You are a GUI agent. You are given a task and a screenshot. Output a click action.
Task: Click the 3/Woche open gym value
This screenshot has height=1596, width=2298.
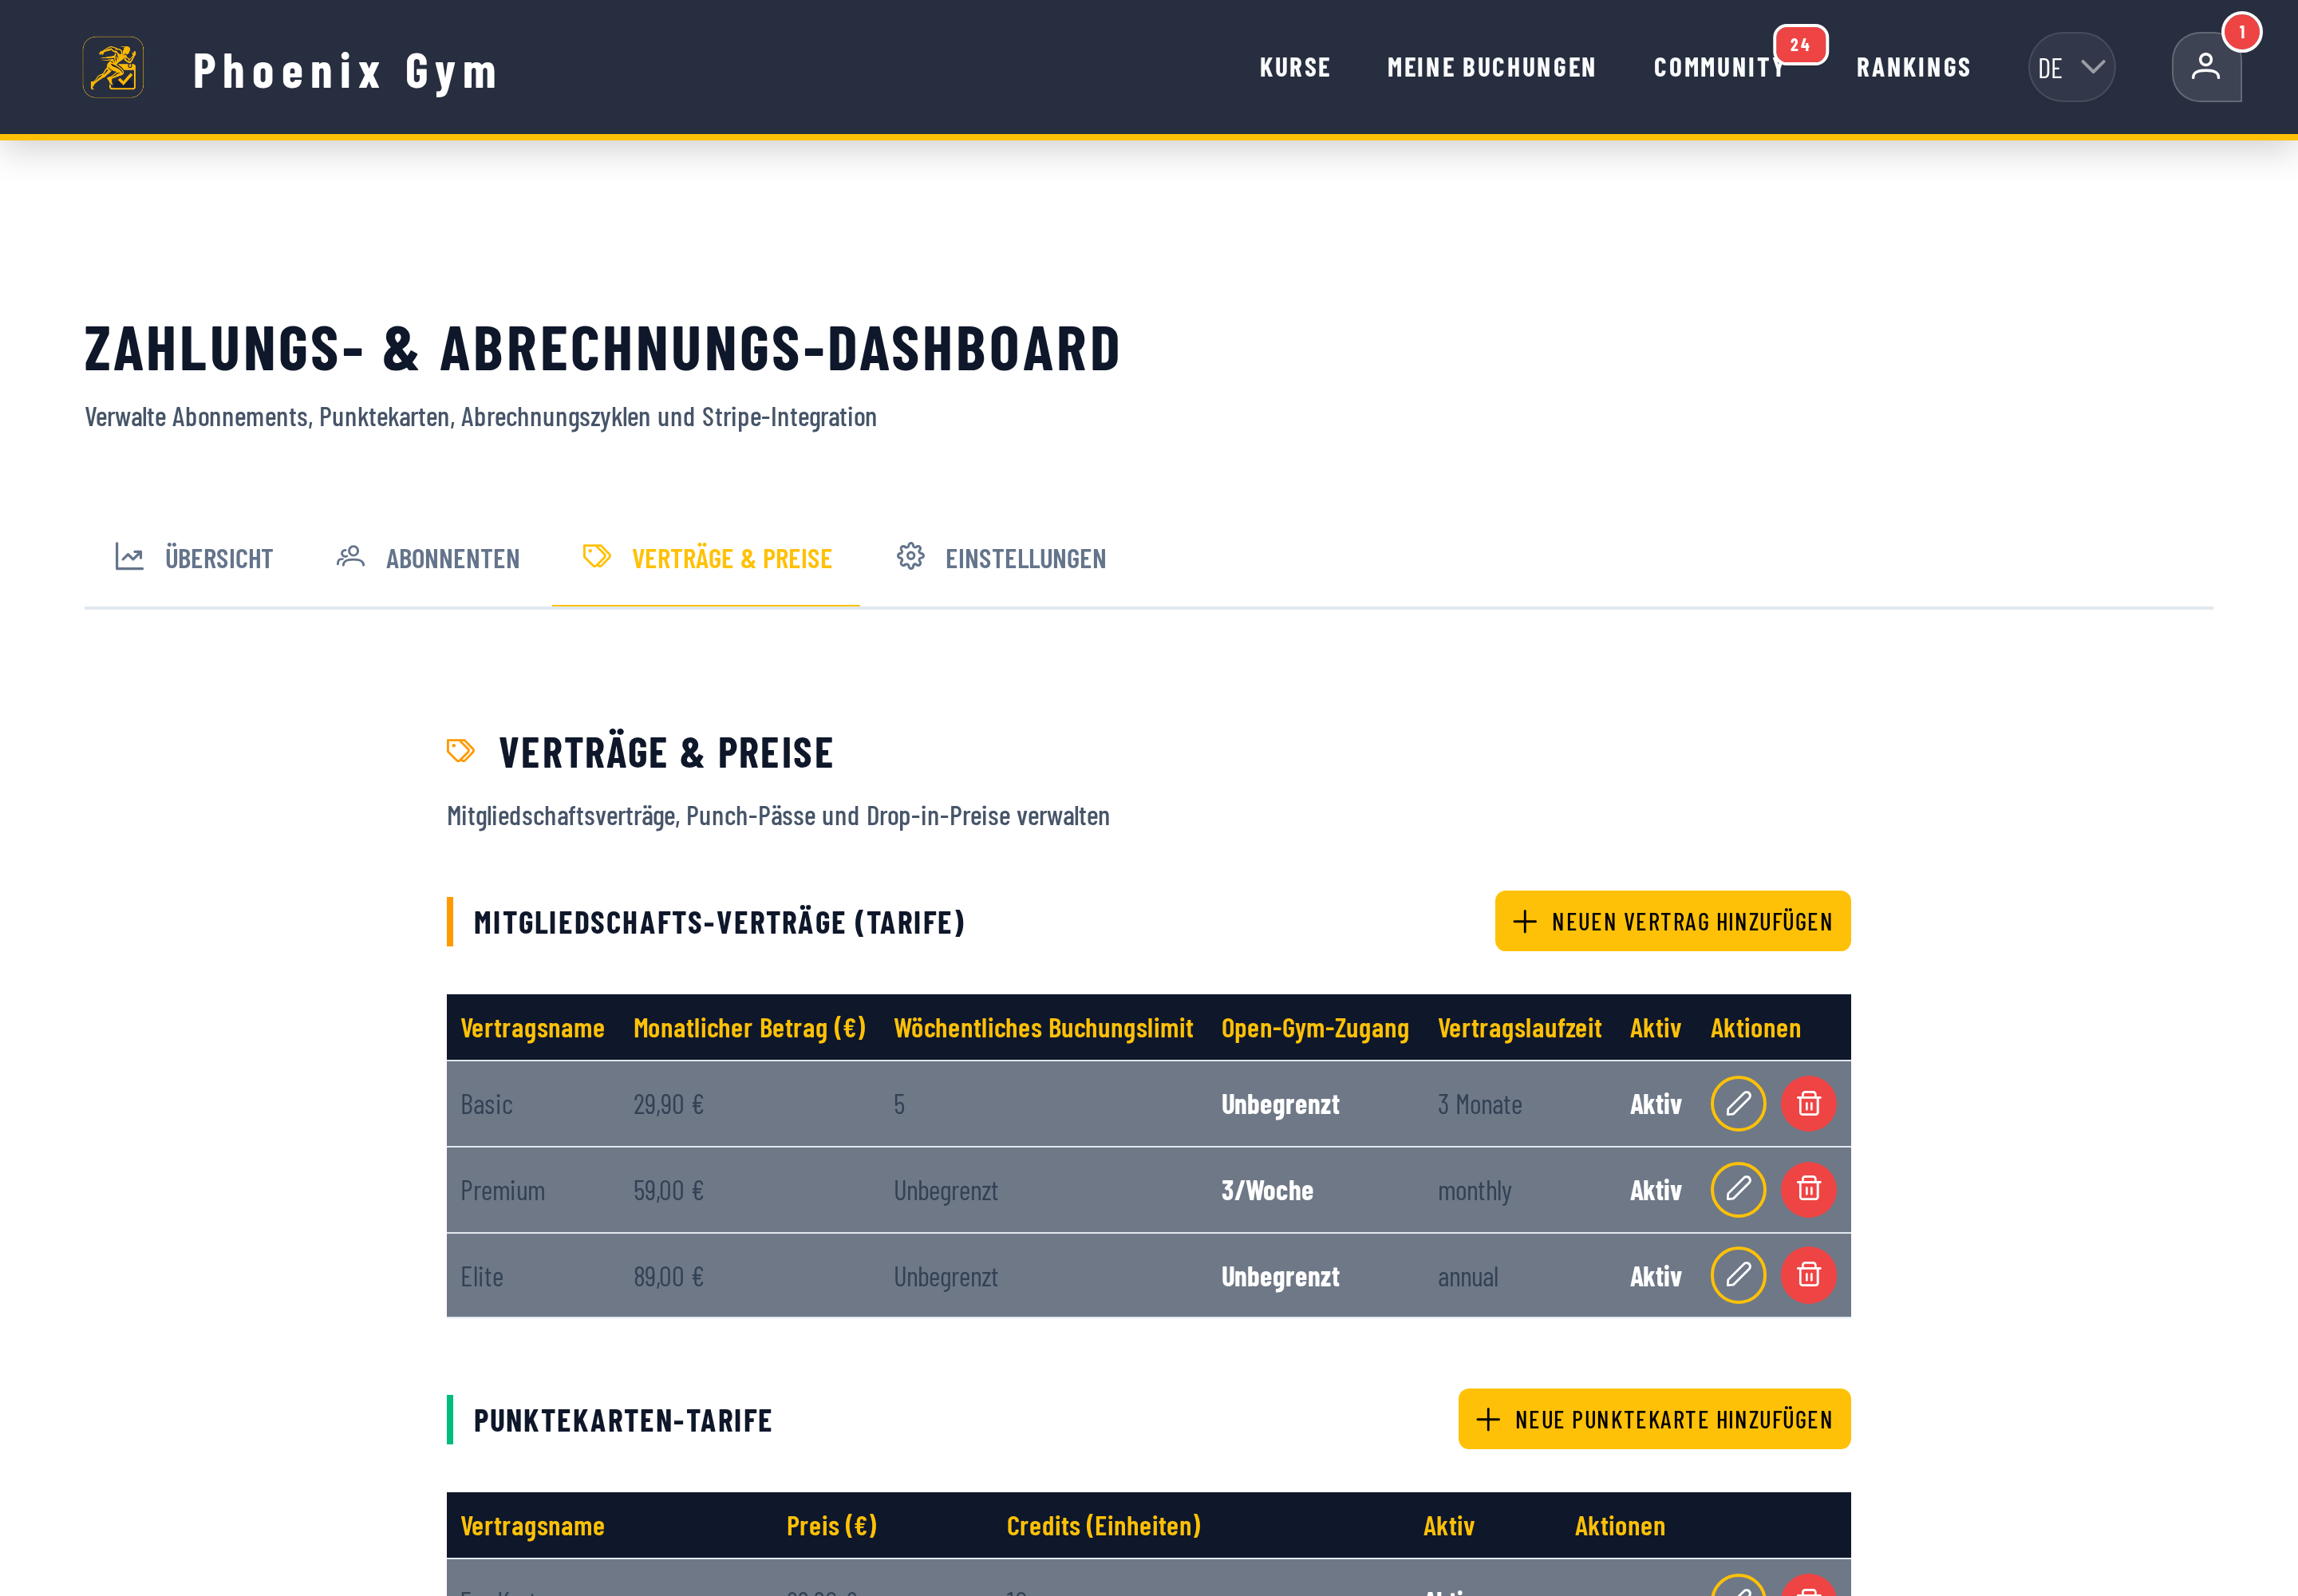pyautogui.click(x=1267, y=1190)
